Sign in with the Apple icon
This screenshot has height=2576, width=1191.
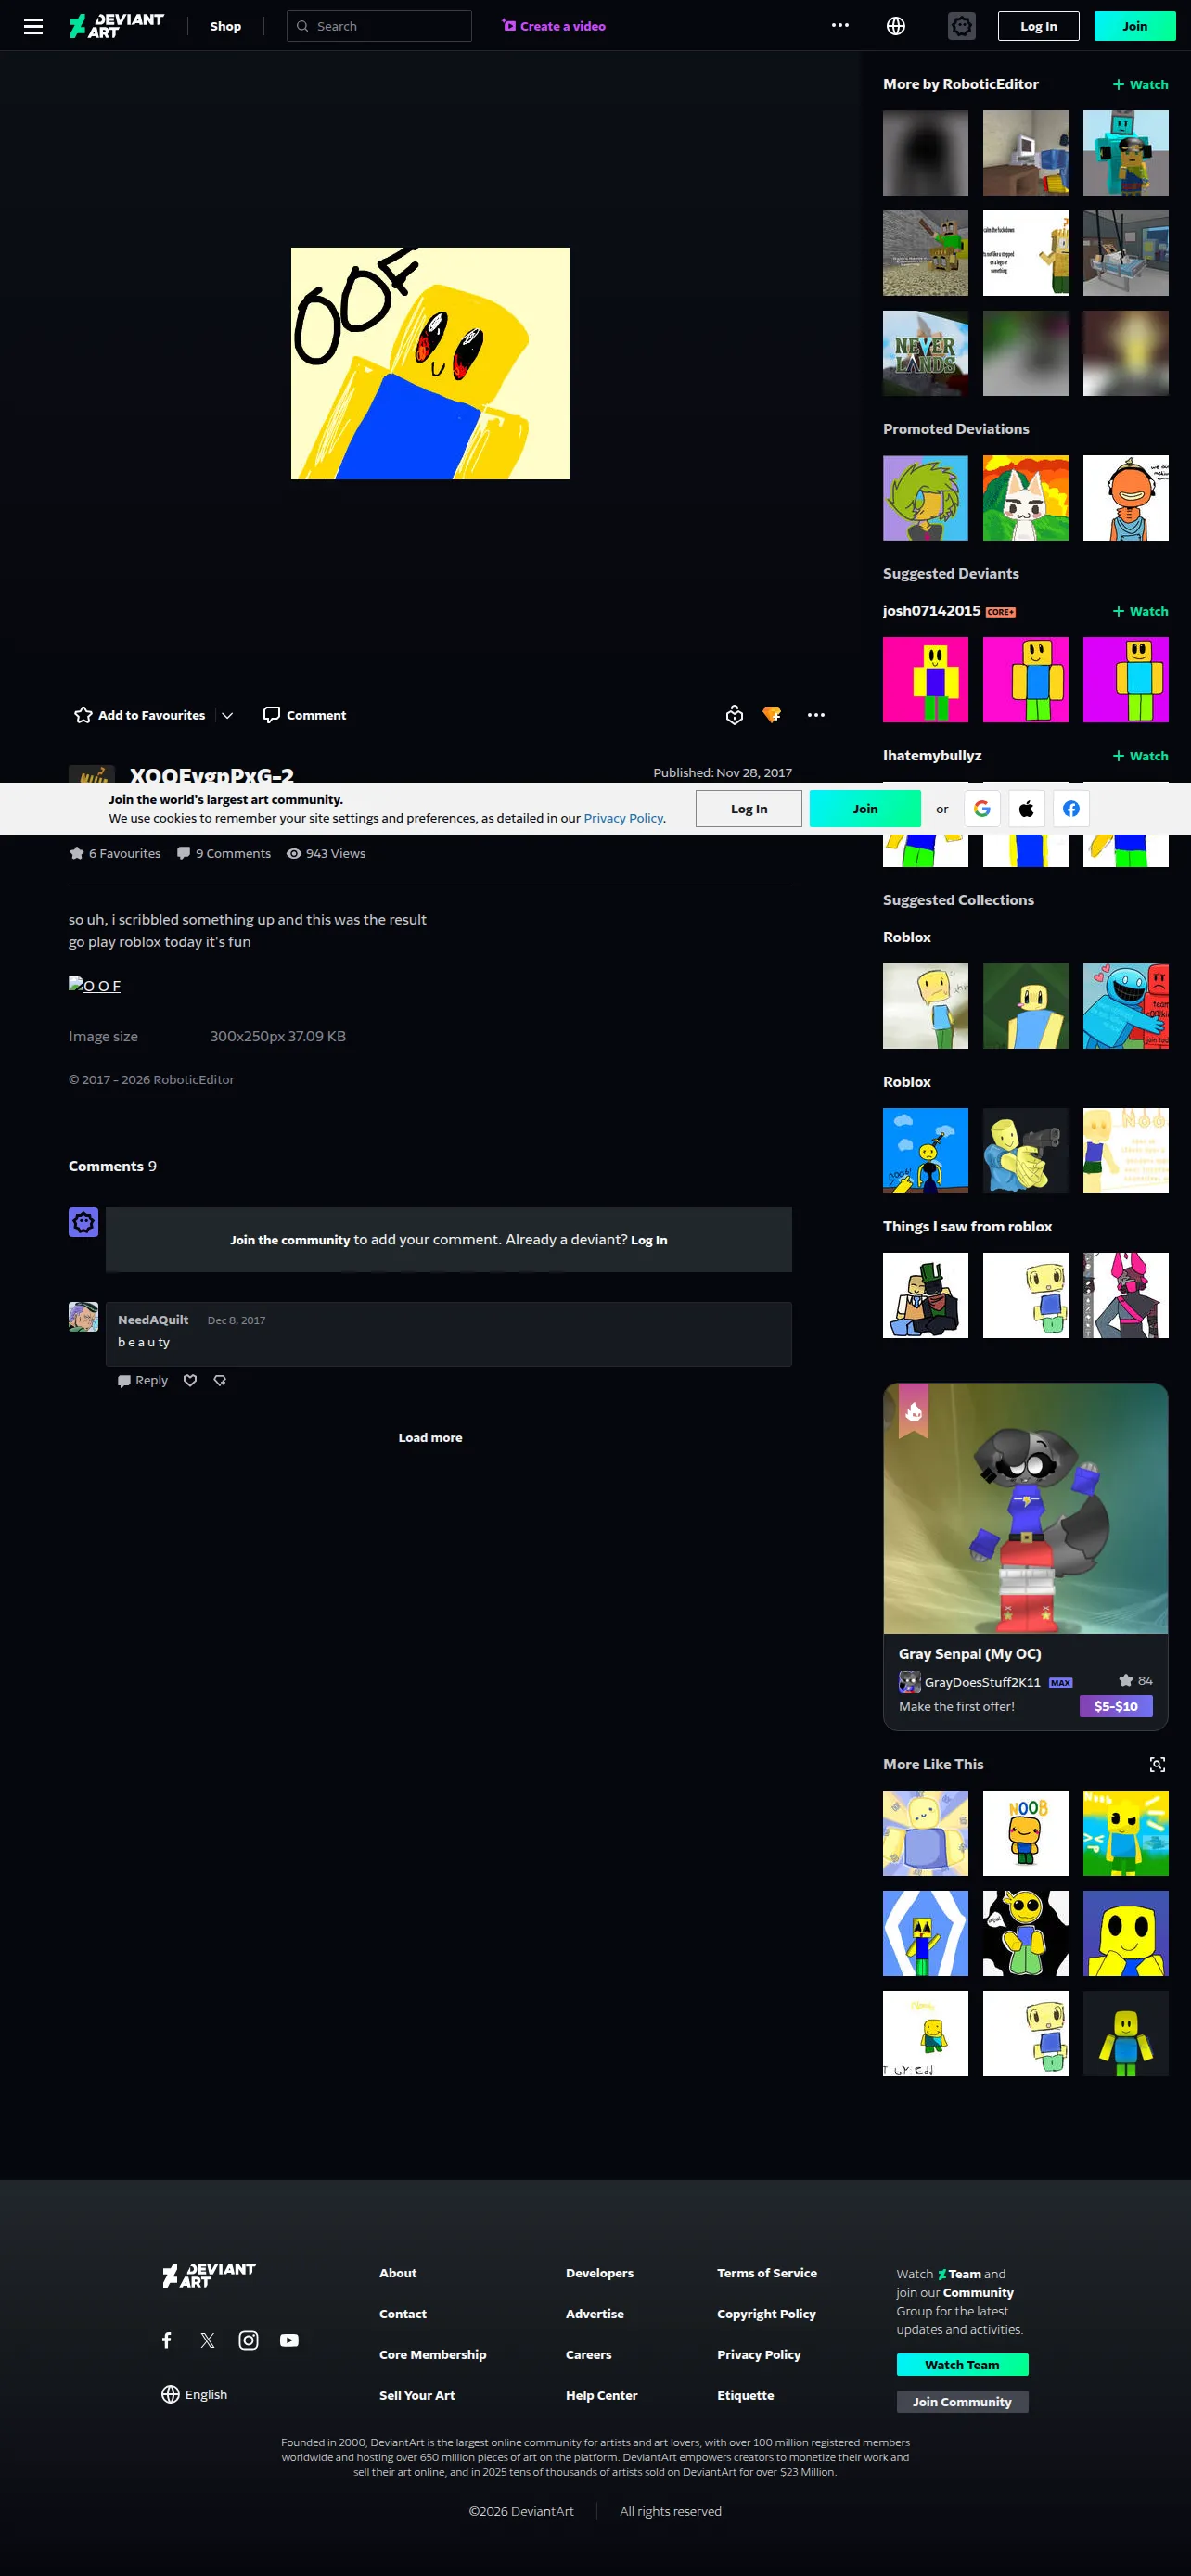tap(1026, 809)
